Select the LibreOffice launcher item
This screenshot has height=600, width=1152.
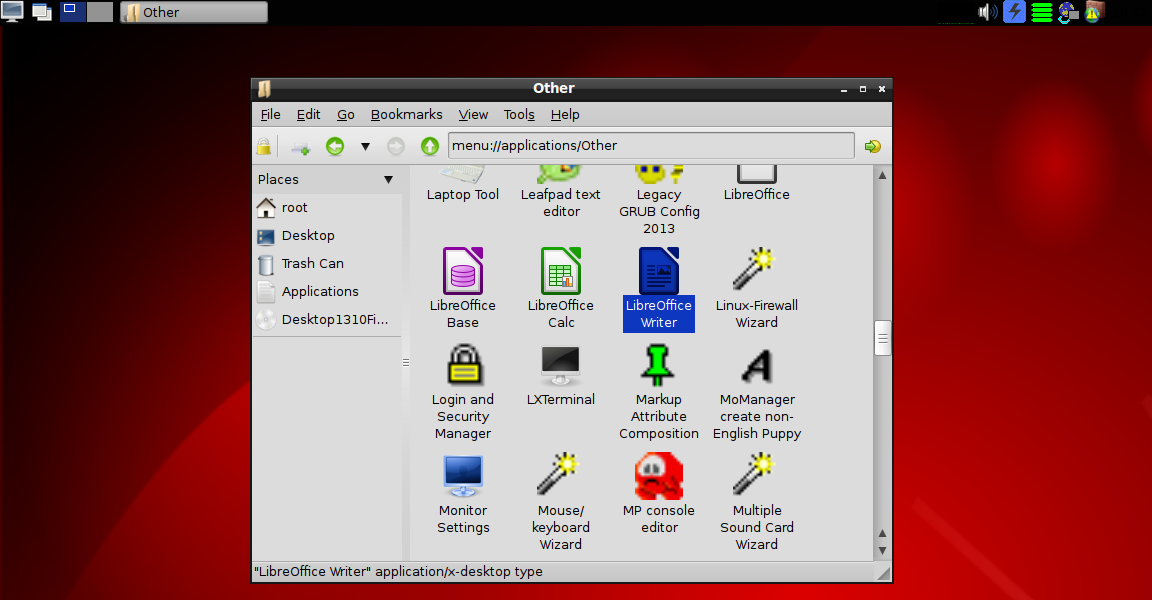[x=757, y=186]
